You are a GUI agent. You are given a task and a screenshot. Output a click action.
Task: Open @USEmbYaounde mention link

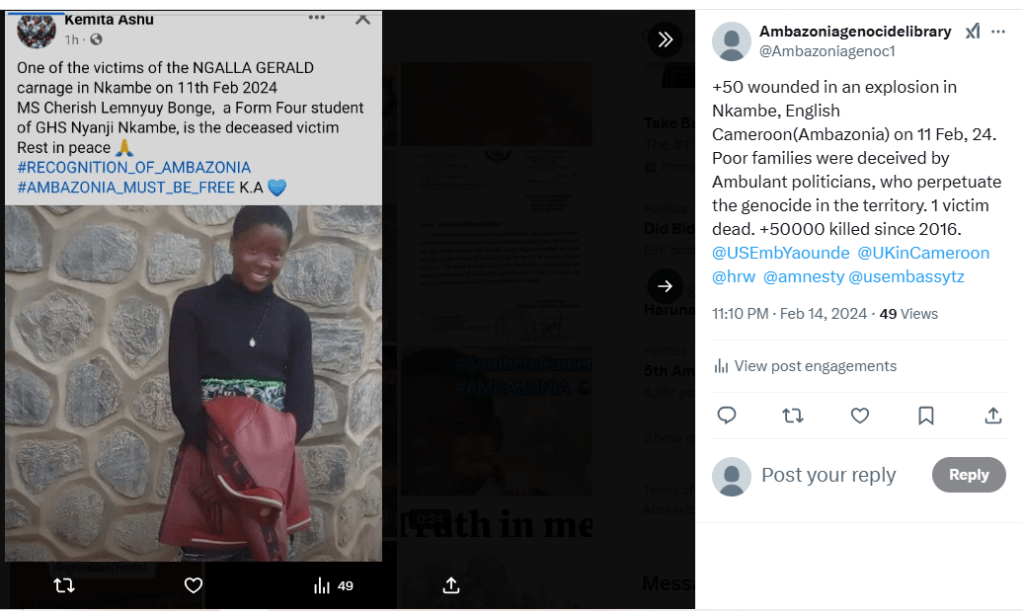781,253
